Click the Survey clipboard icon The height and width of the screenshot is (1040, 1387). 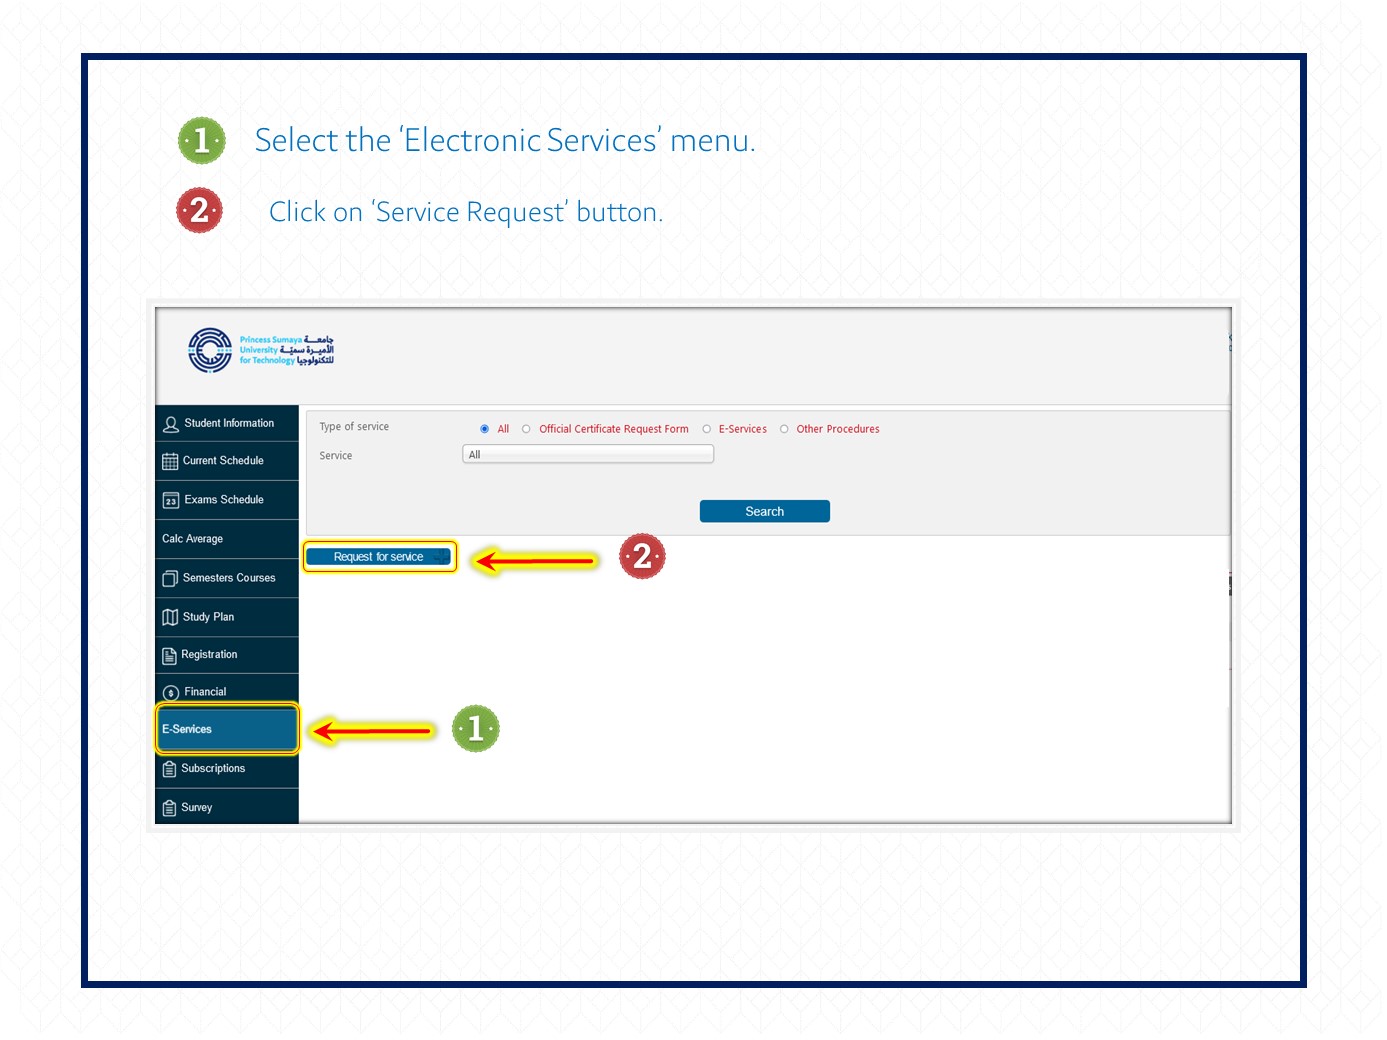[169, 808]
